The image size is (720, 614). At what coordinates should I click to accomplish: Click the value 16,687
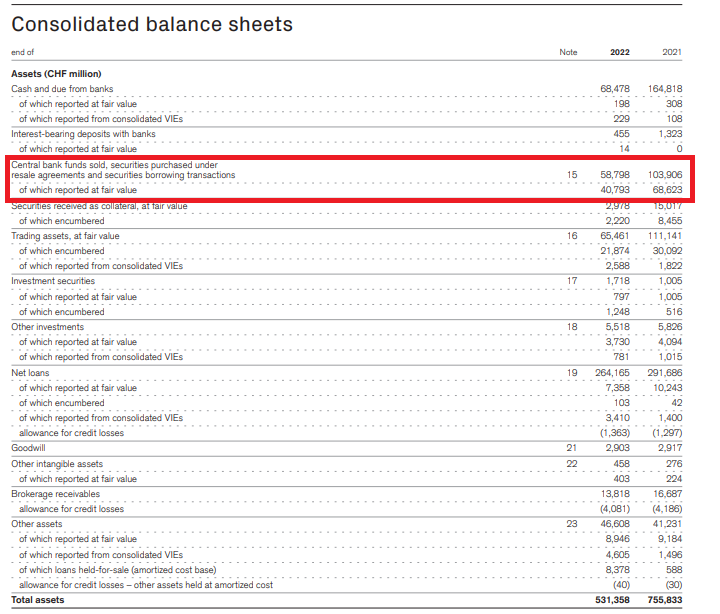point(667,494)
